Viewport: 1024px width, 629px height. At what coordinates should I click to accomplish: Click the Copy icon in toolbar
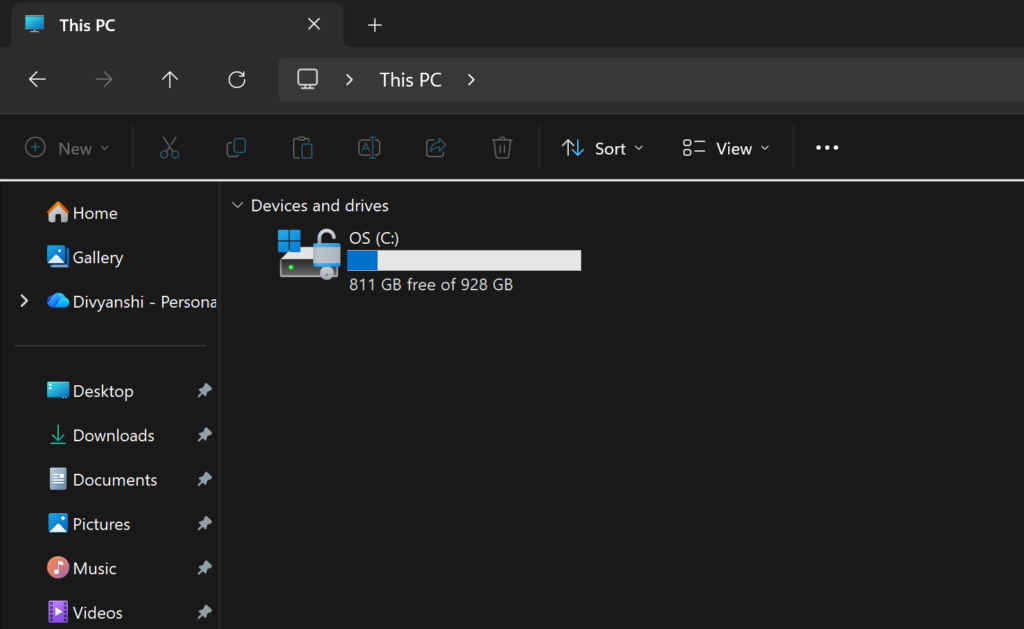pyautogui.click(x=236, y=148)
